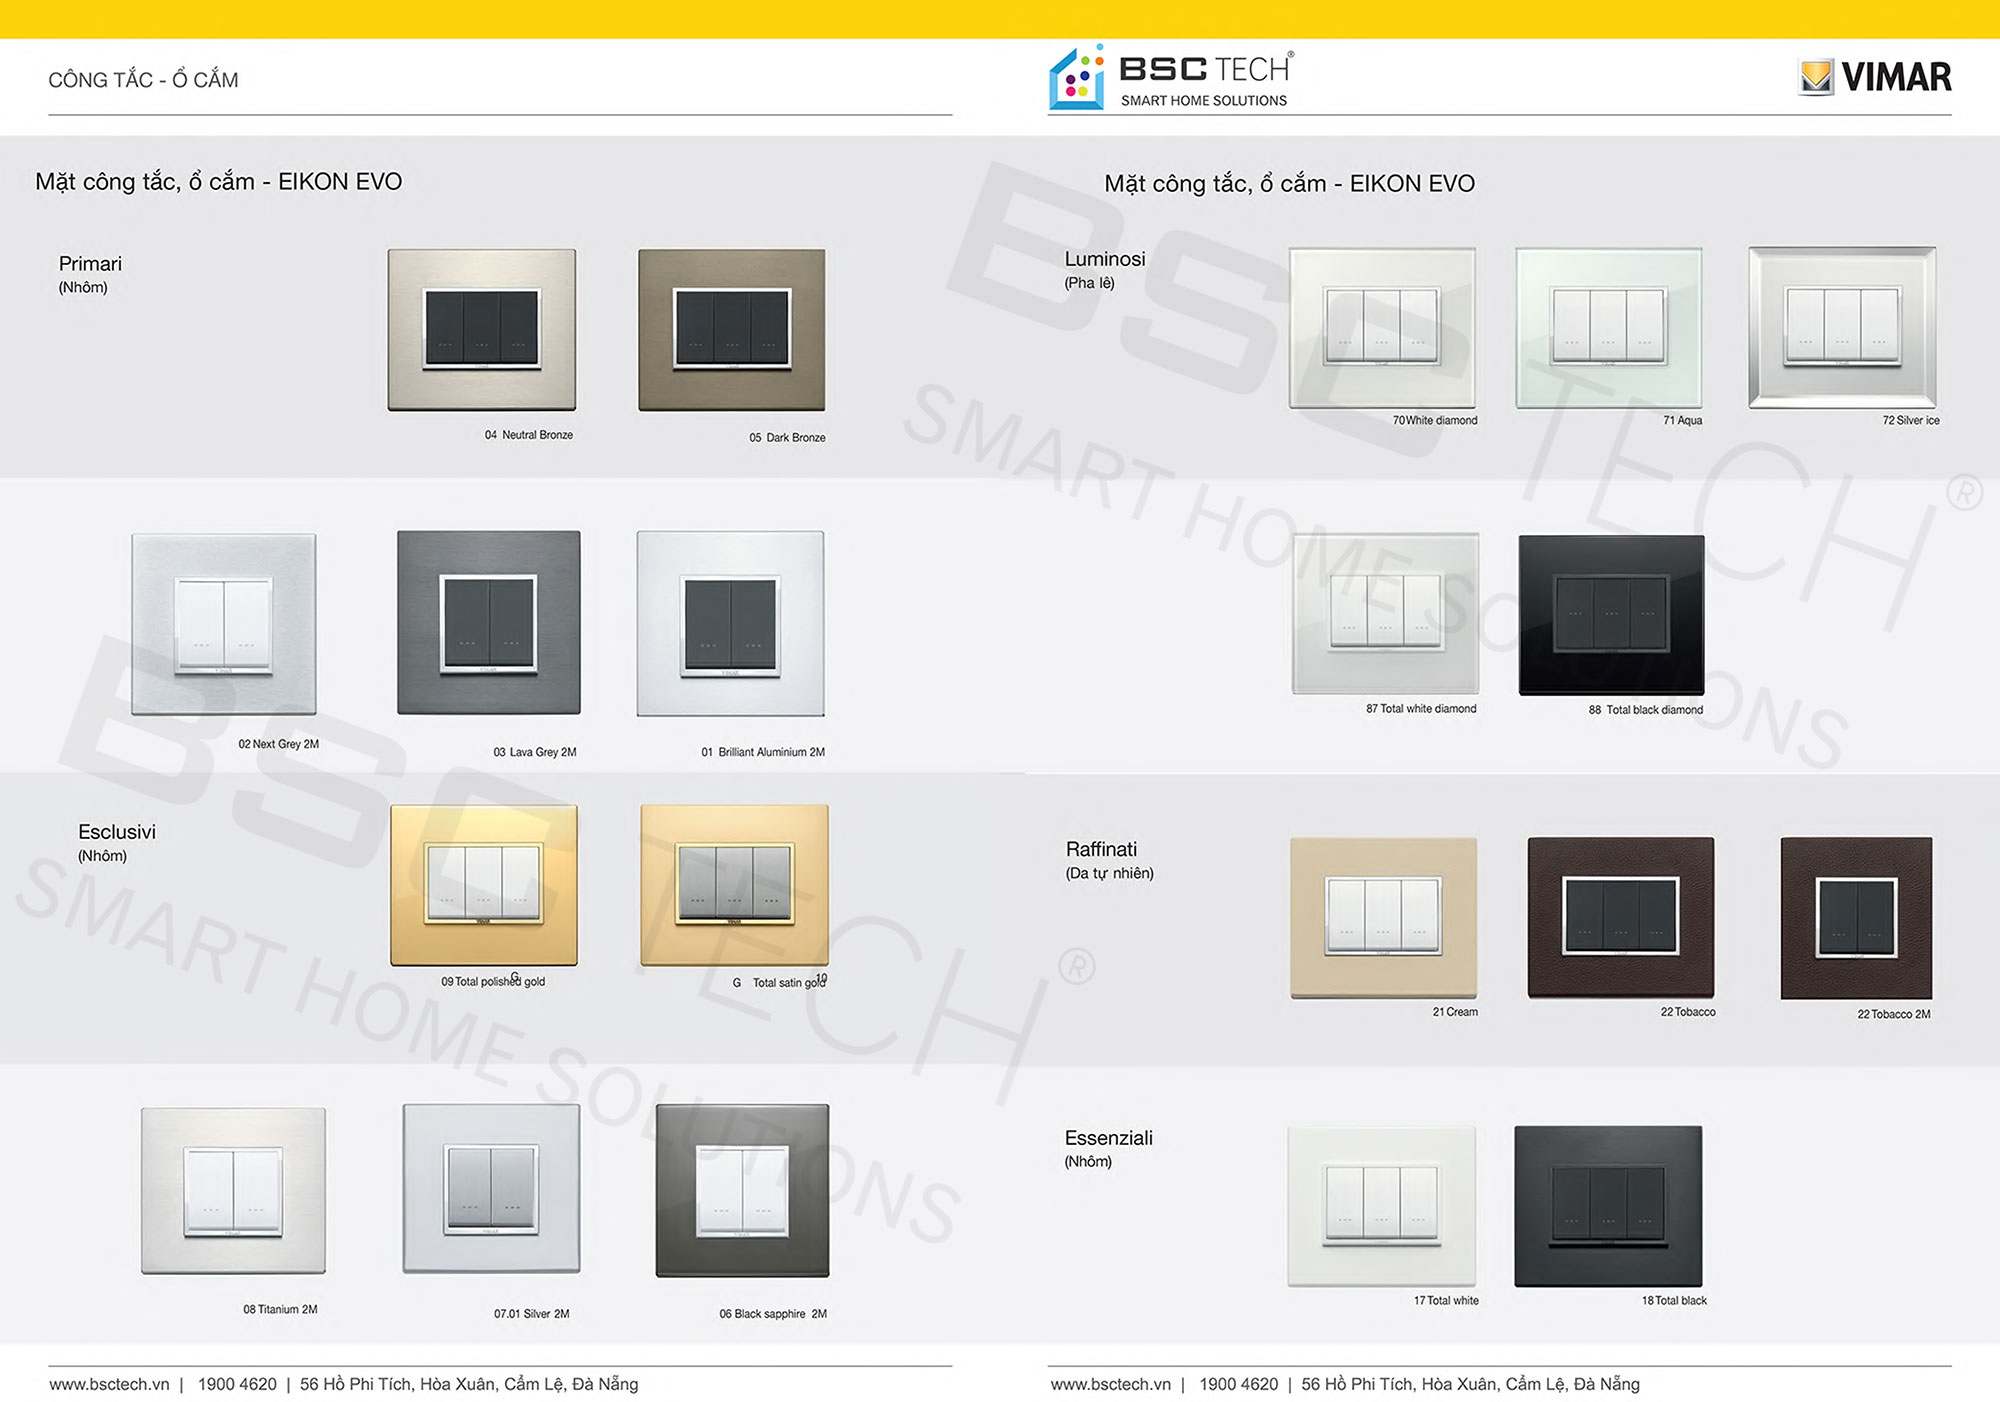Select the 22 Tobacco three-module plate image
This screenshot has height=1402, width=2000.
(x=1621, y=918)
